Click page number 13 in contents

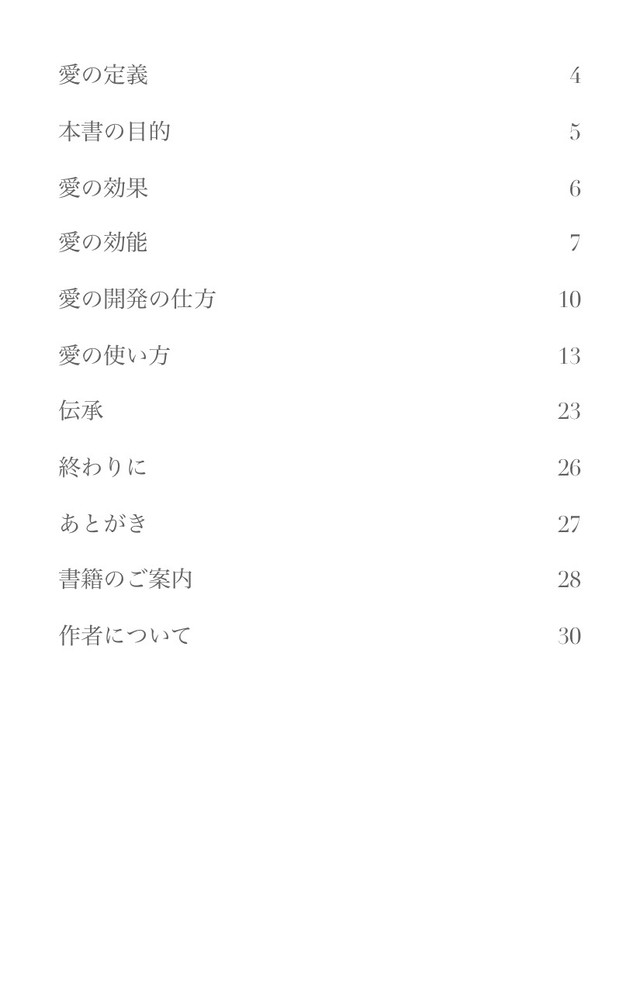click(569, 356)
